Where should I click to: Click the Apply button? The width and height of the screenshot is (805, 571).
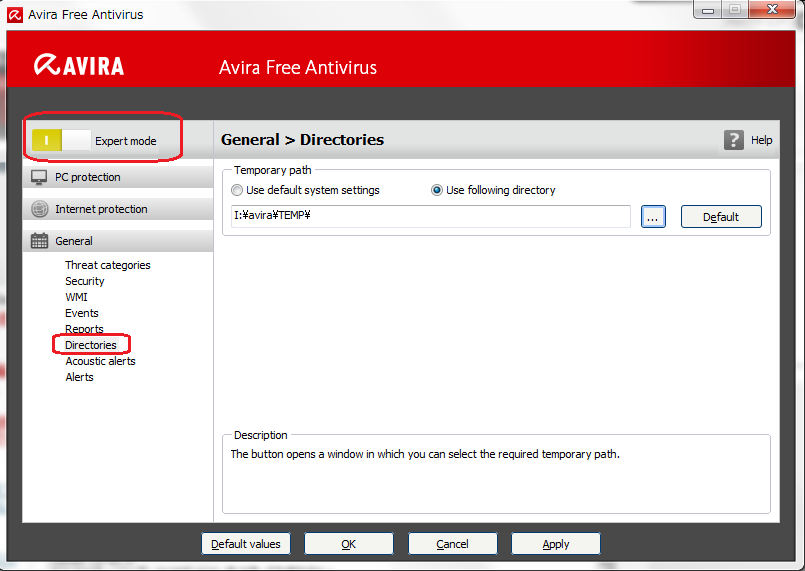pos(555,544)
